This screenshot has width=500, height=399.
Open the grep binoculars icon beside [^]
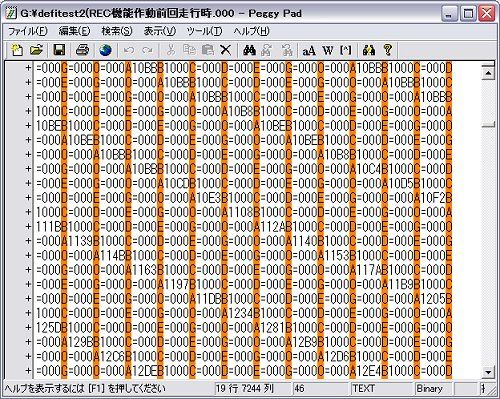(369, 50)
